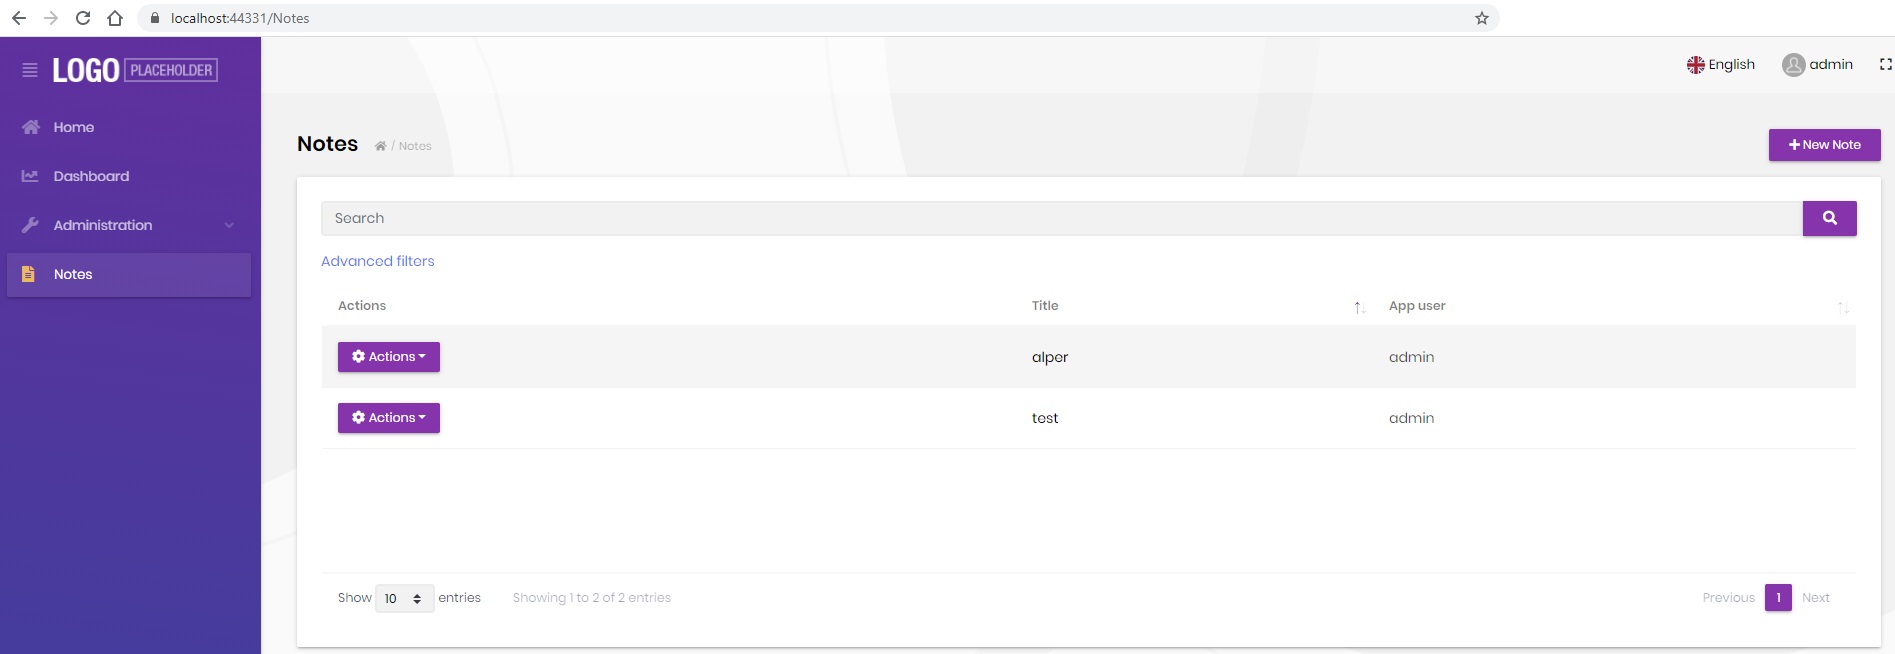This screenshot has width=1895, height=654.
Task: Click the hamburger menu icon in sidebar
Action: (x=30, y=70)
